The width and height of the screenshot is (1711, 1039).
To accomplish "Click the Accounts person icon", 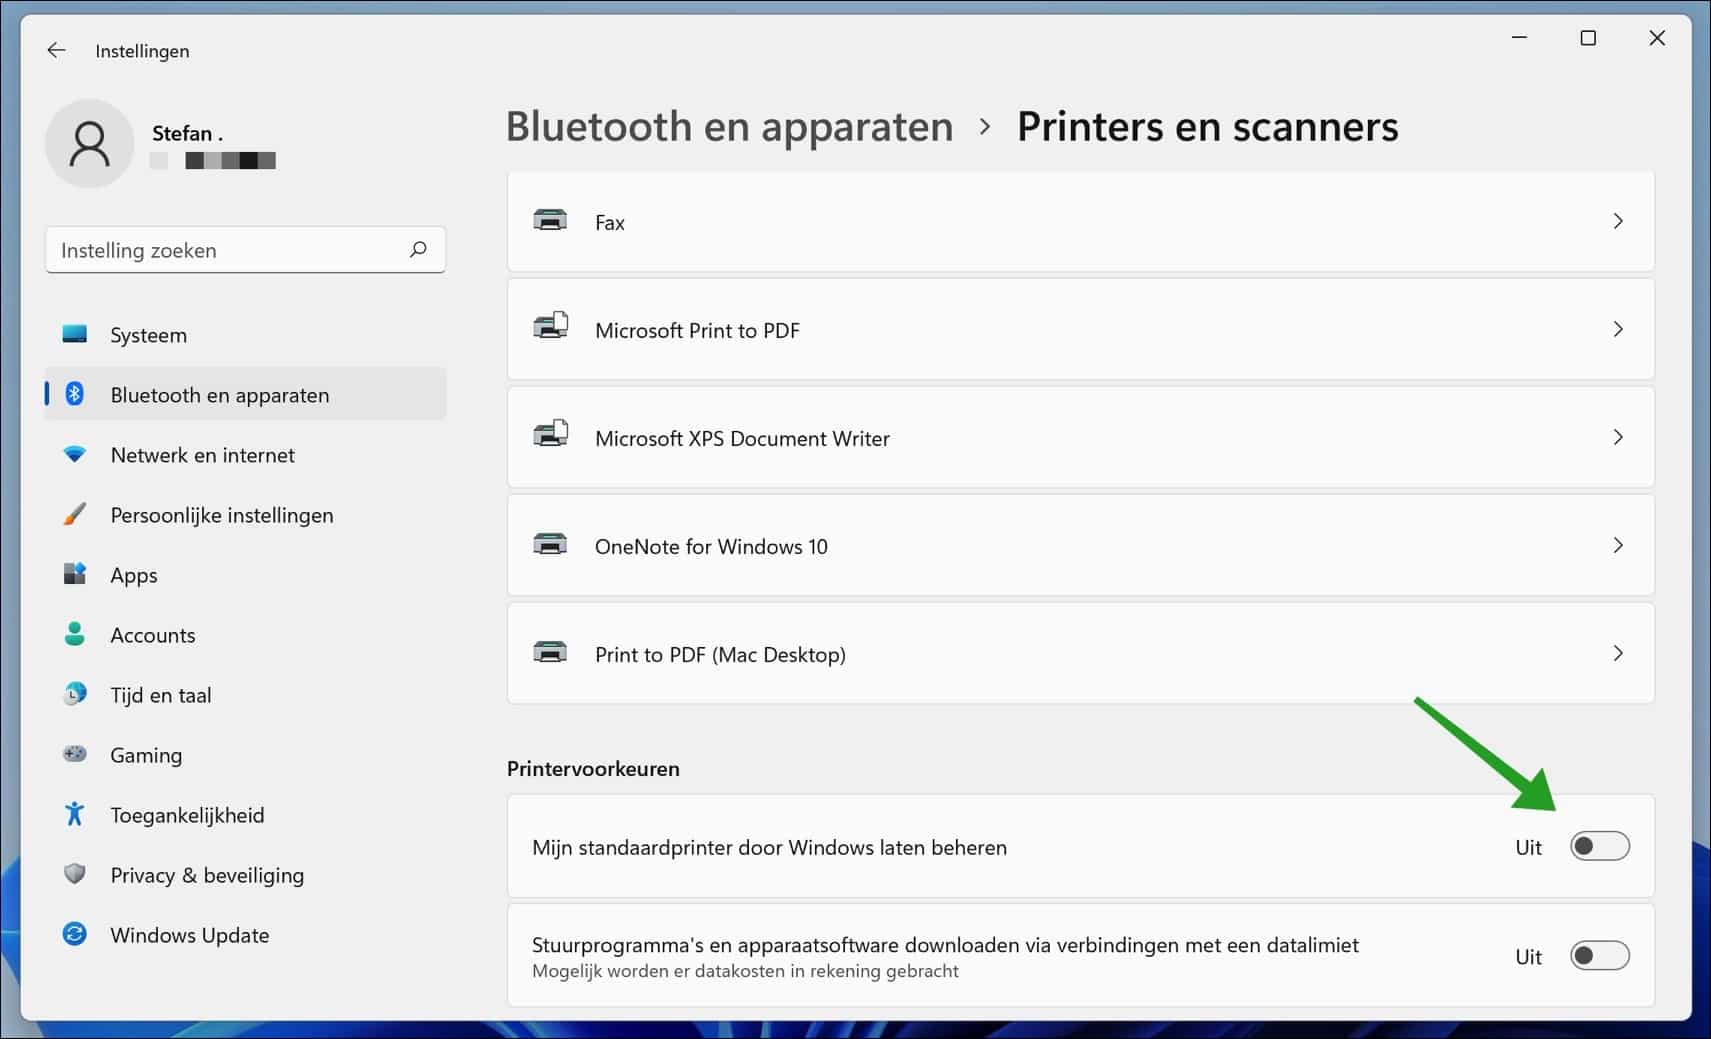I will [x=75, y=634].
